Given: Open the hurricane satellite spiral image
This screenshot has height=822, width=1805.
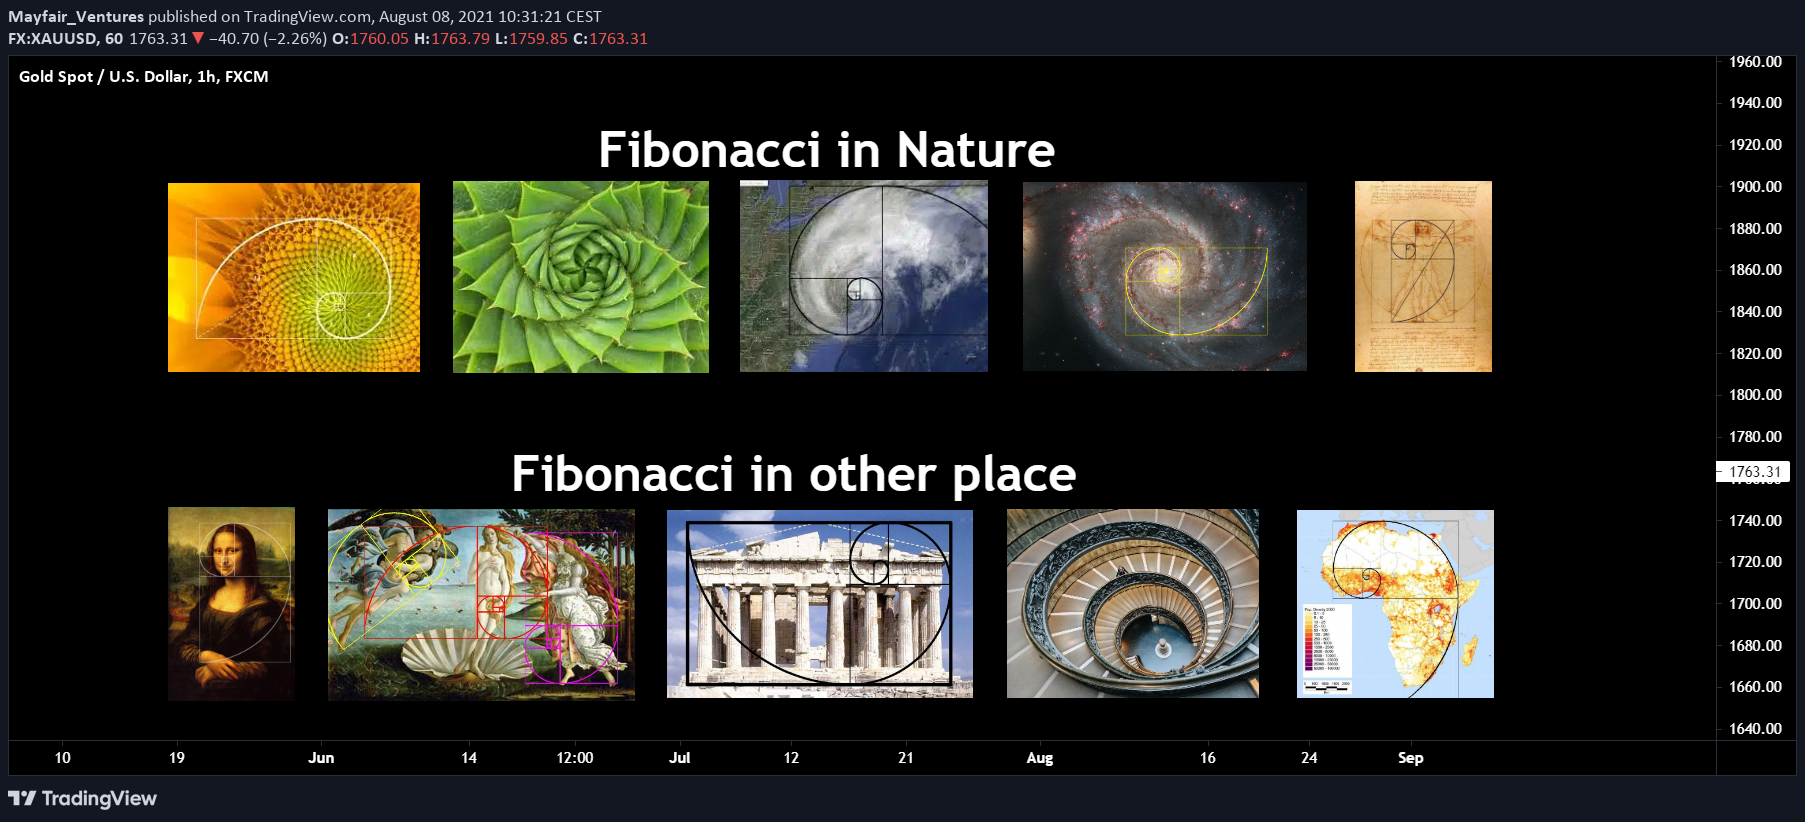Looking at the screenshot, I should click(864, 276).
